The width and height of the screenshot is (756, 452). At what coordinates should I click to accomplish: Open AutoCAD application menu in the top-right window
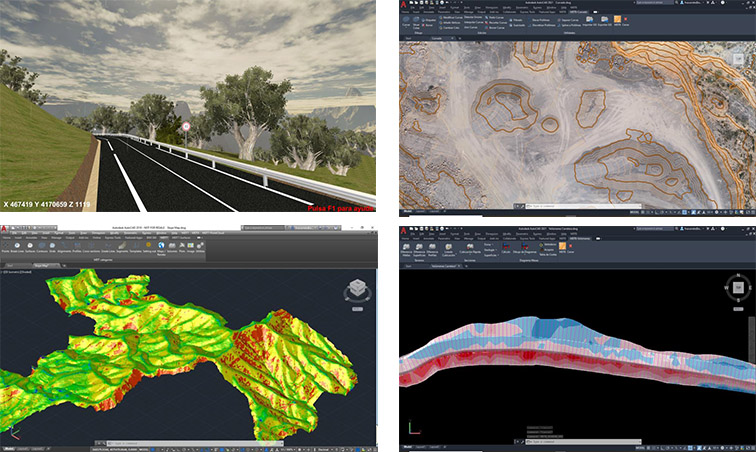(403, 5)
